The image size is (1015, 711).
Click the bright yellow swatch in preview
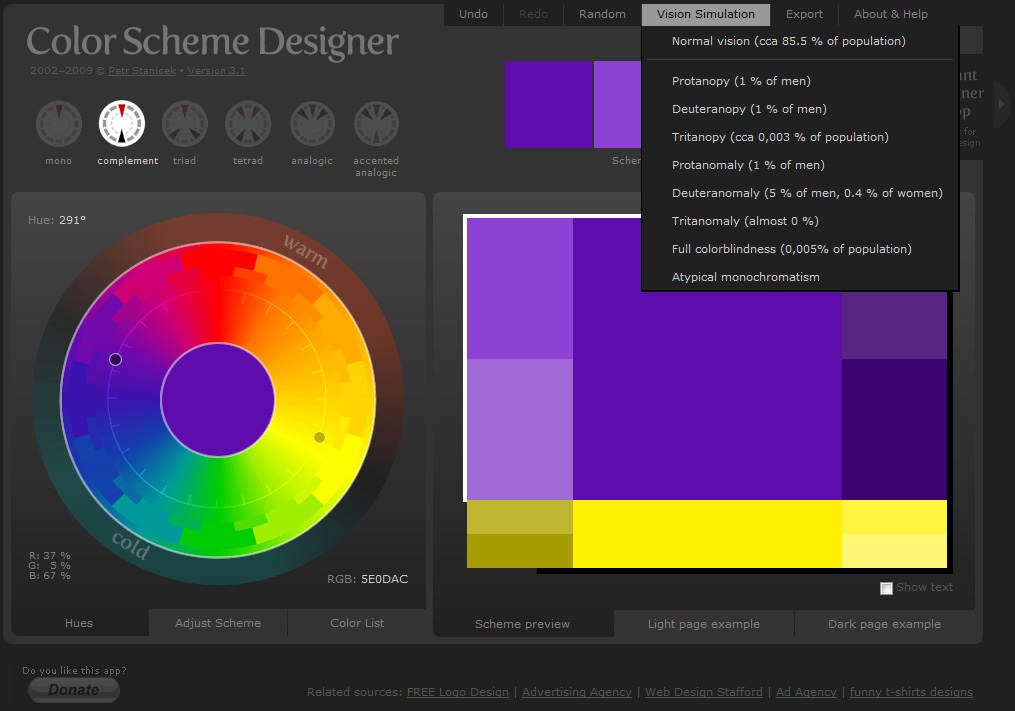706,533
